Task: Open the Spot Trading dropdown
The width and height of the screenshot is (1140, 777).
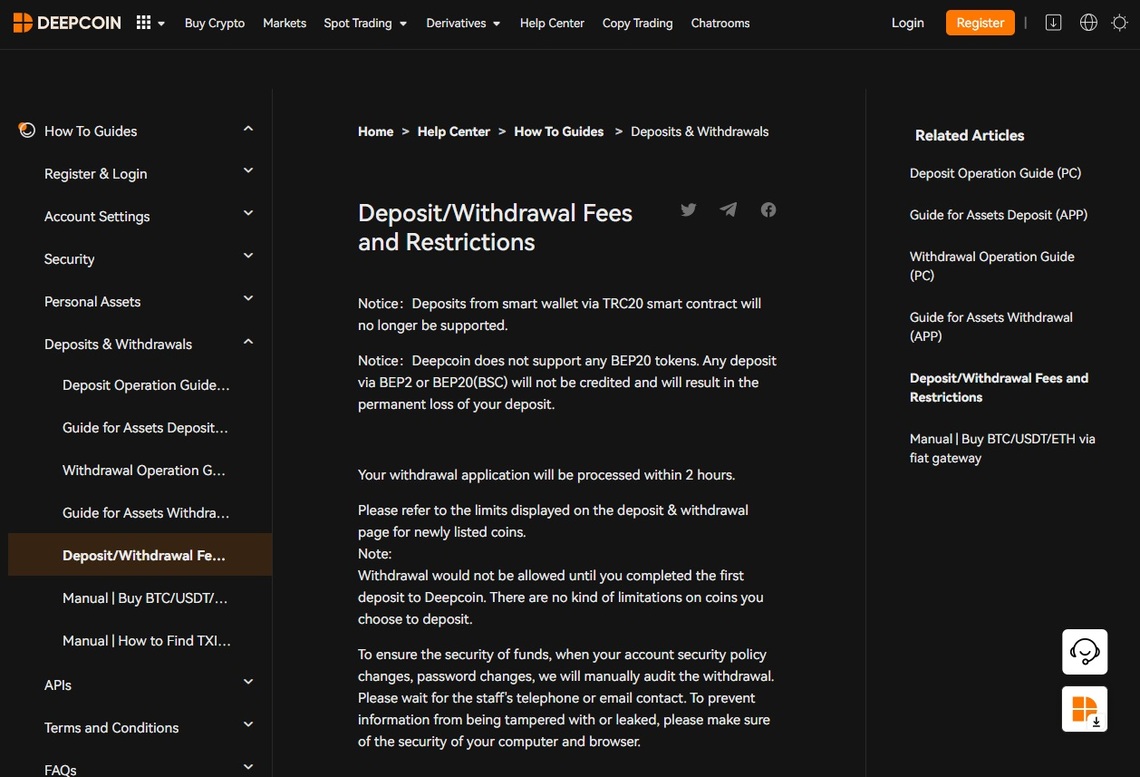Action: (x=365, y=23)
